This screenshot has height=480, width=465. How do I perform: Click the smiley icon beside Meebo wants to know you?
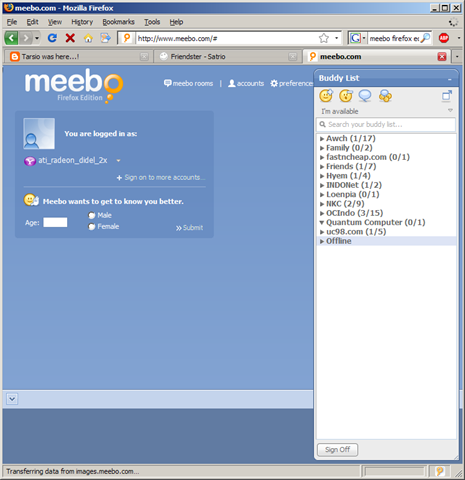coord(31,200)
